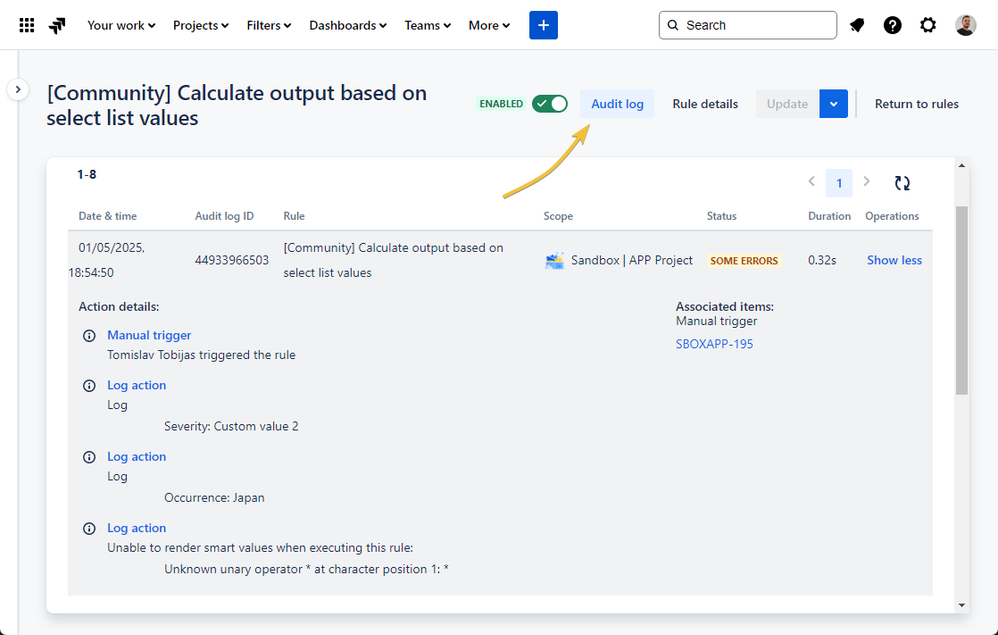Open the Your work menu
The width and height of the screenshot is (998, 635).
coord(121,25)
